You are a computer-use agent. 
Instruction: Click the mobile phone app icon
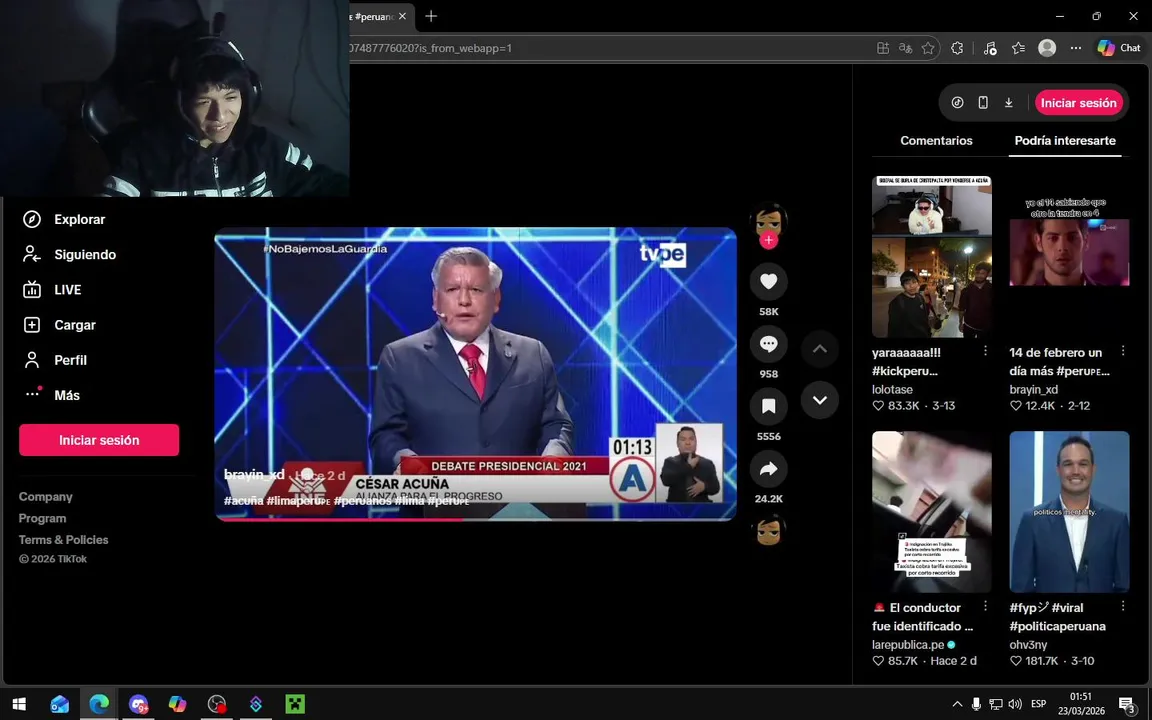[983, 103]
